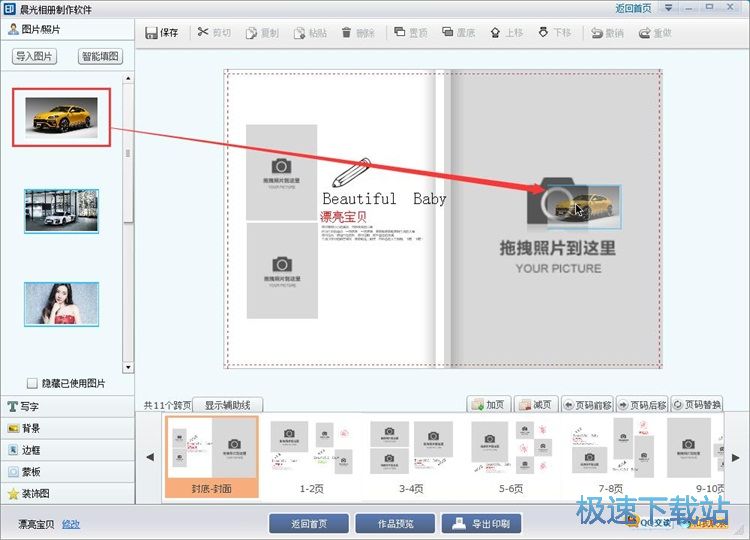Toggle the 隐藏已使用图片 checkbox
Viewport: 750px width, 540px height.
tap(32, 383)
